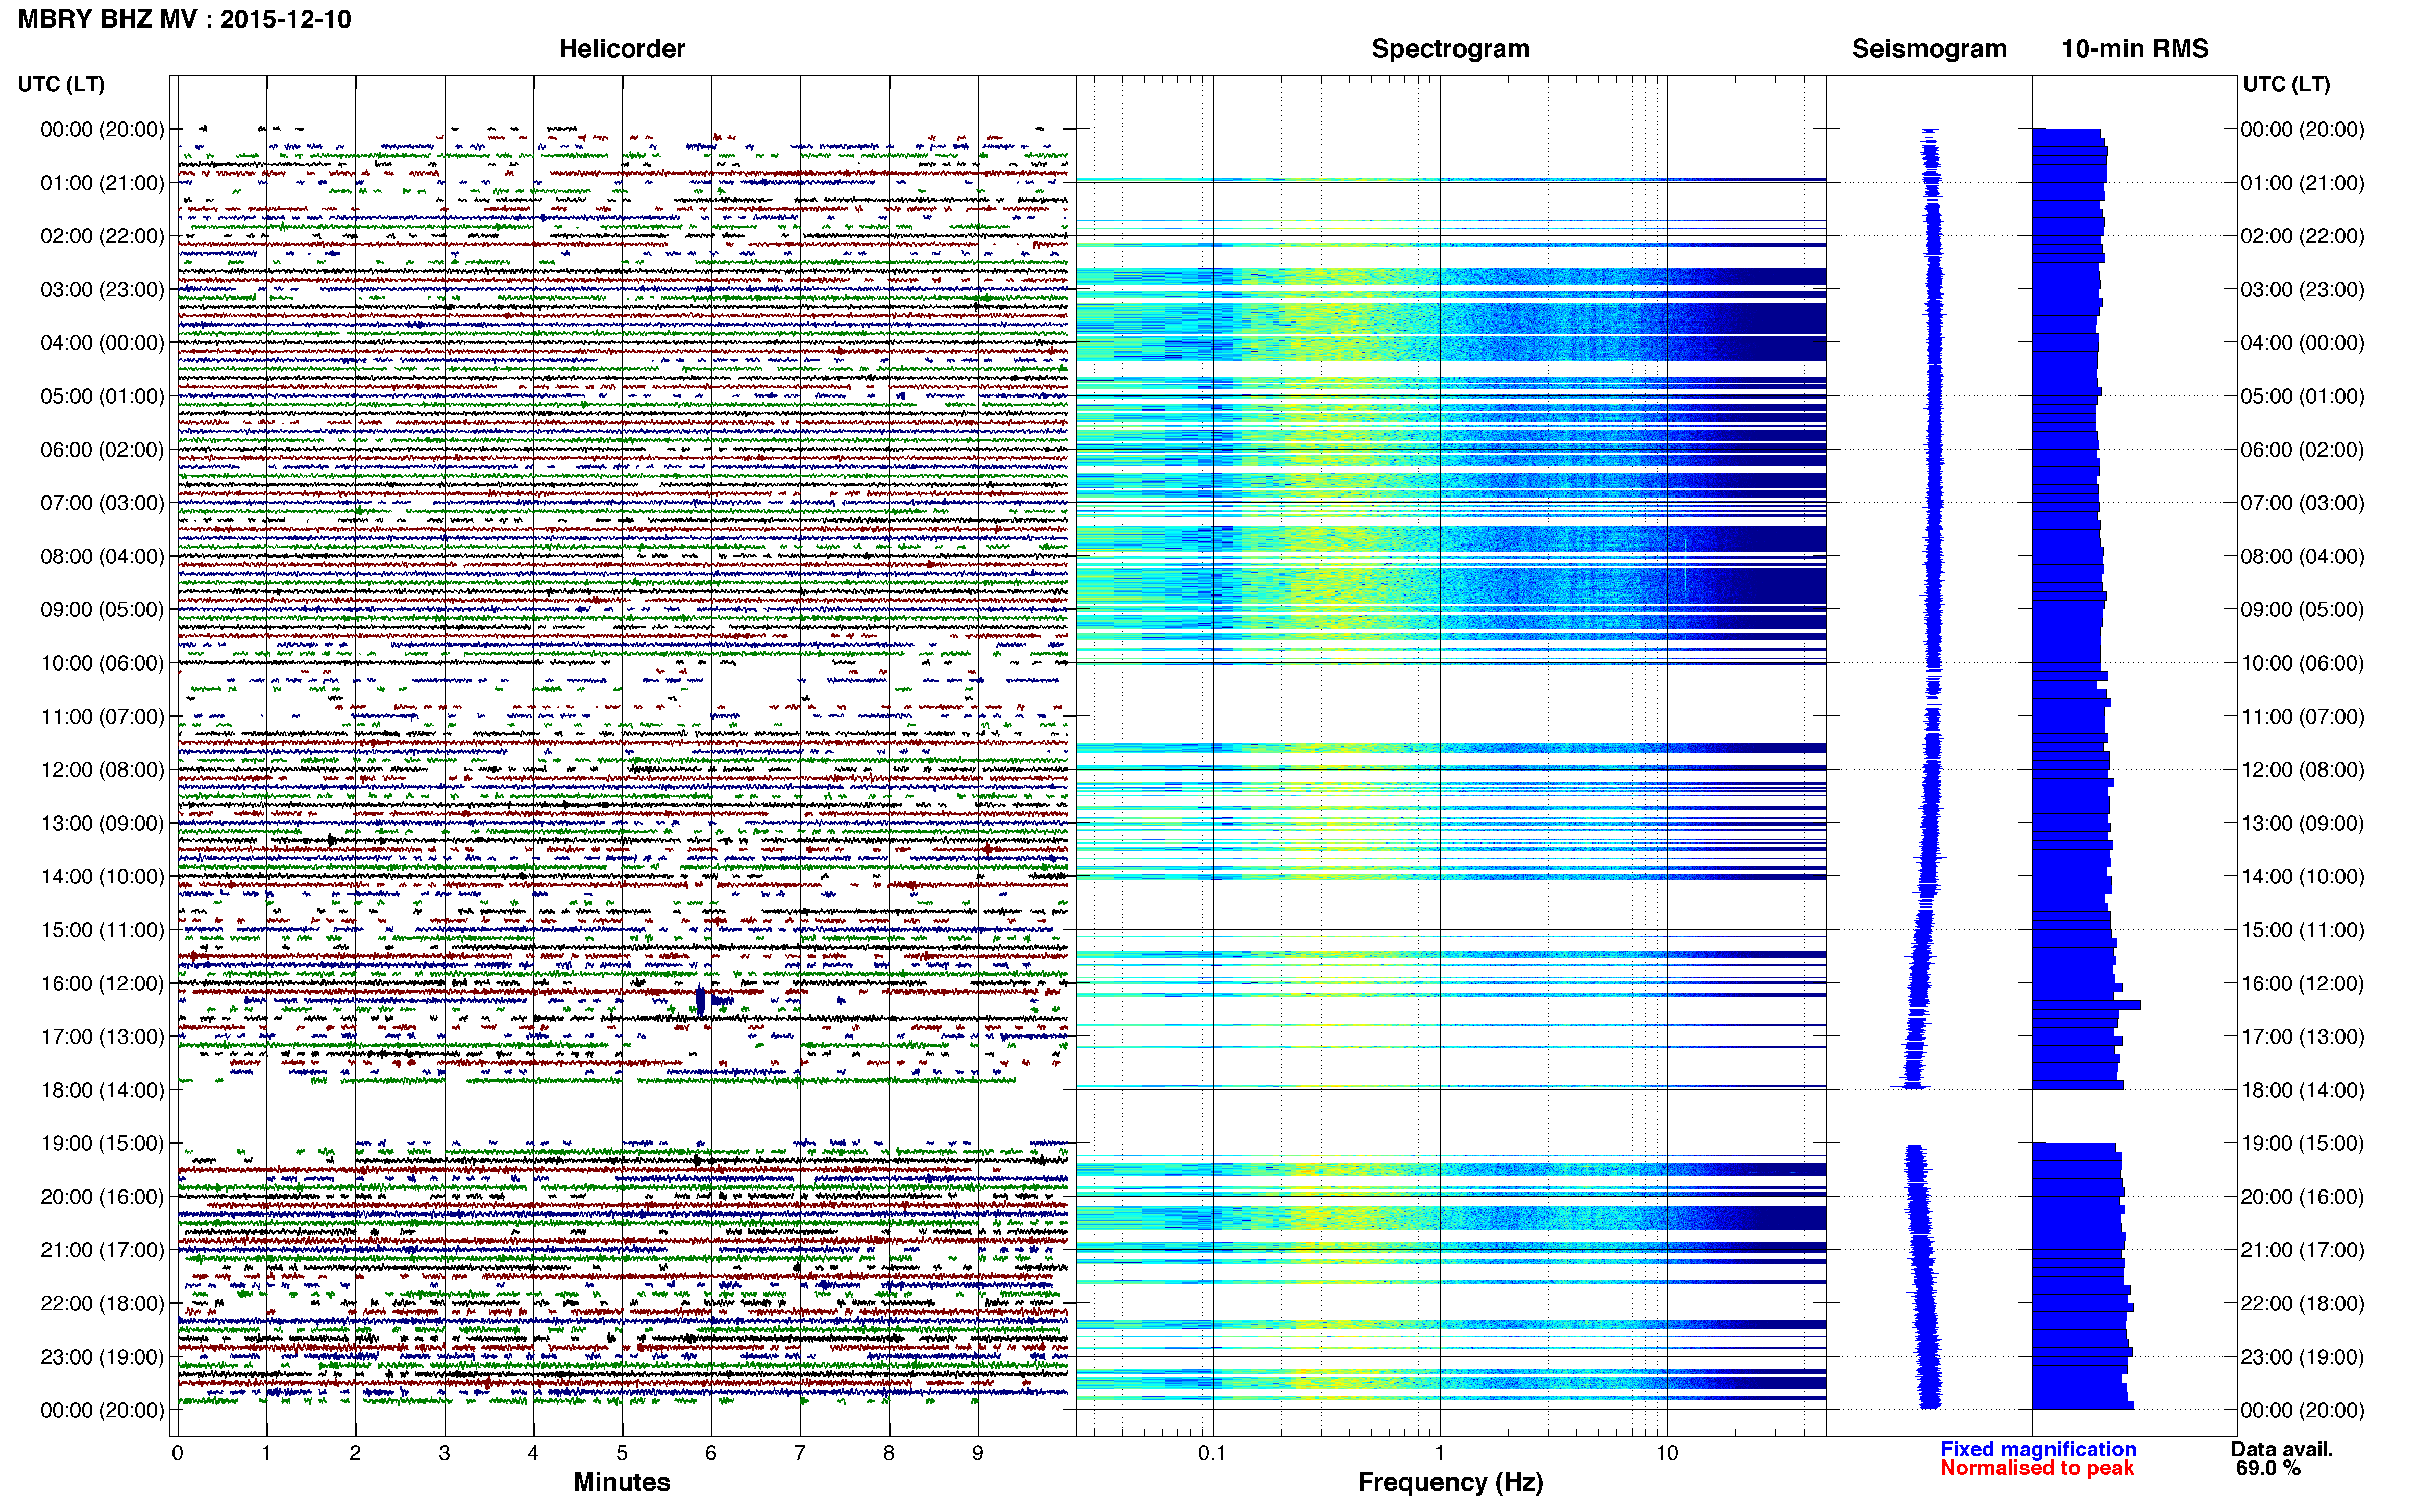Click right time label '05:00 (01:00)'
The width and height of the screenshot is (2419, 1512).
click(x=2302, y=397)
